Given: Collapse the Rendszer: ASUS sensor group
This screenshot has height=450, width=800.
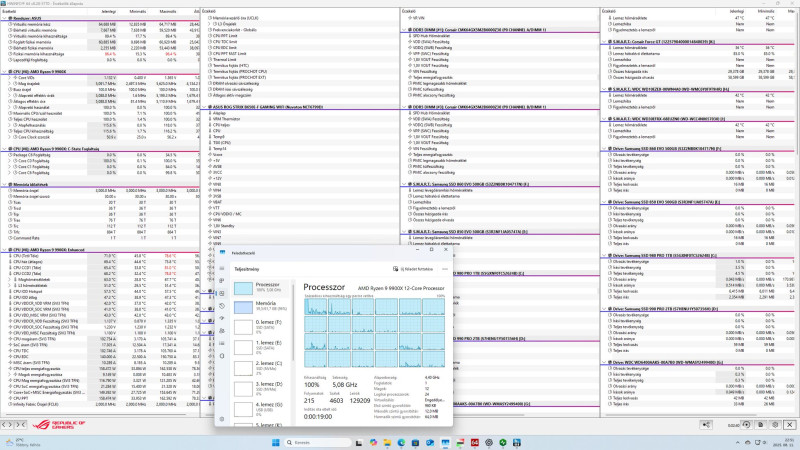Looking at the screenshot, I should coord(4,18).
